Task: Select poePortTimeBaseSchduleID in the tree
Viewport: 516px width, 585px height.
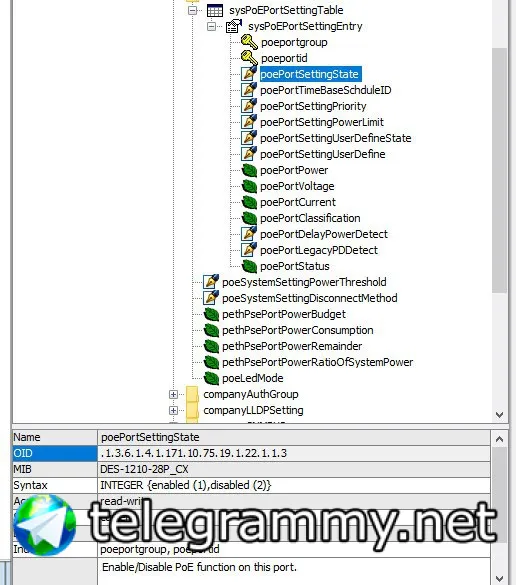Action: [325, 90]
